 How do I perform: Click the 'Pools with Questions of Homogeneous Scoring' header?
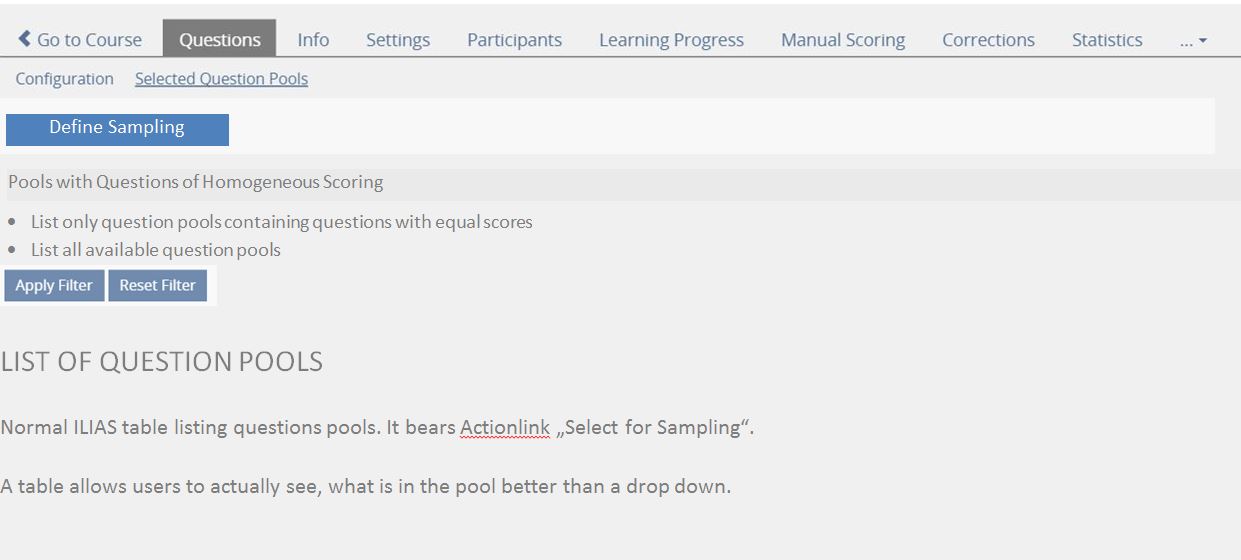[195, 182]
